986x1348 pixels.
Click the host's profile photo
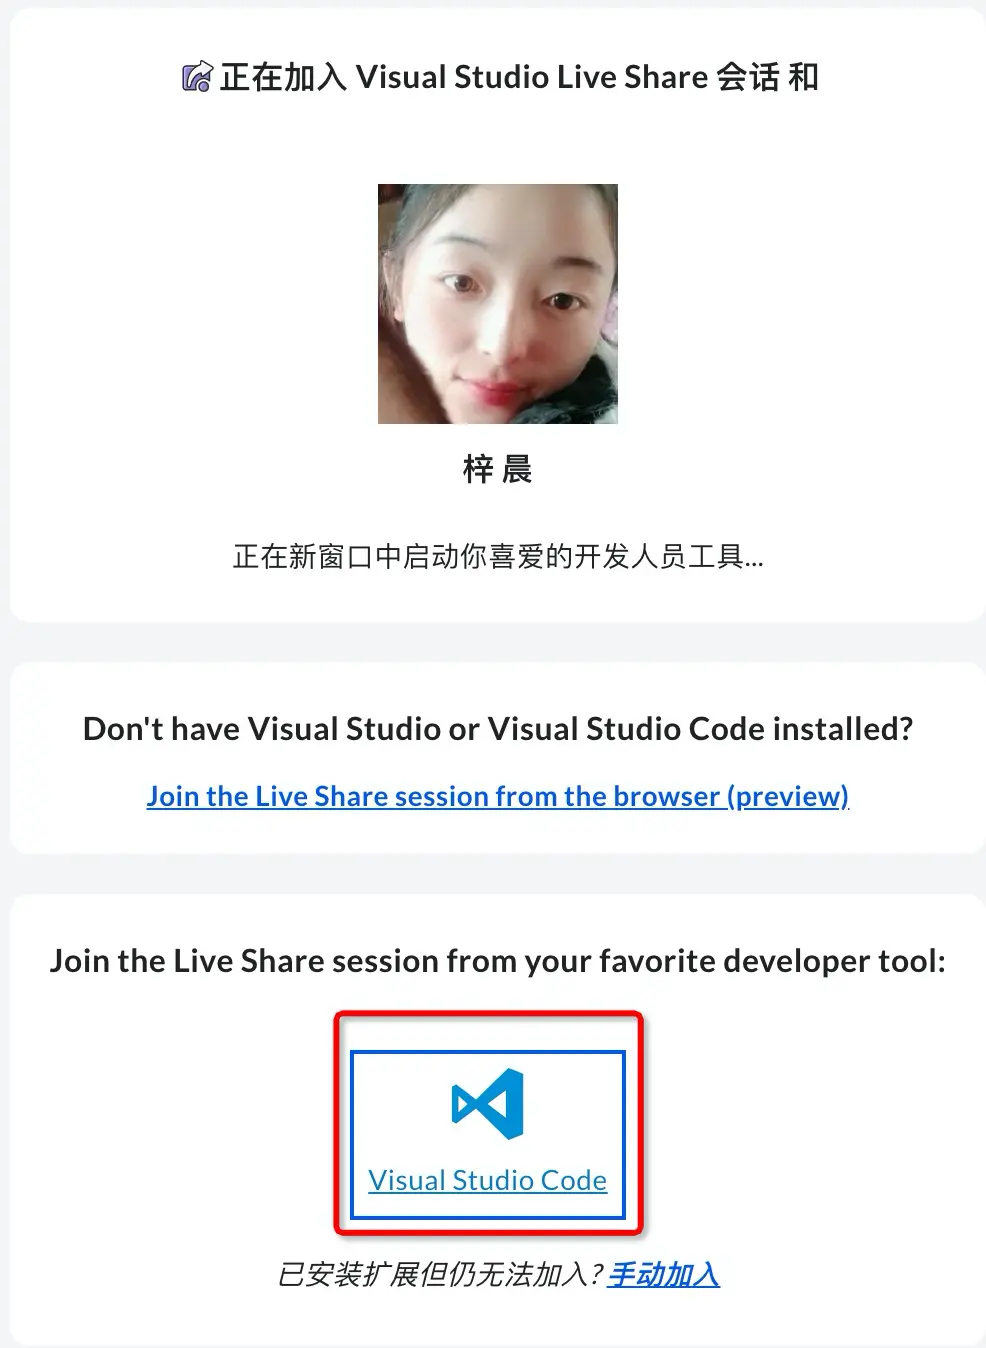click(498, 304)
